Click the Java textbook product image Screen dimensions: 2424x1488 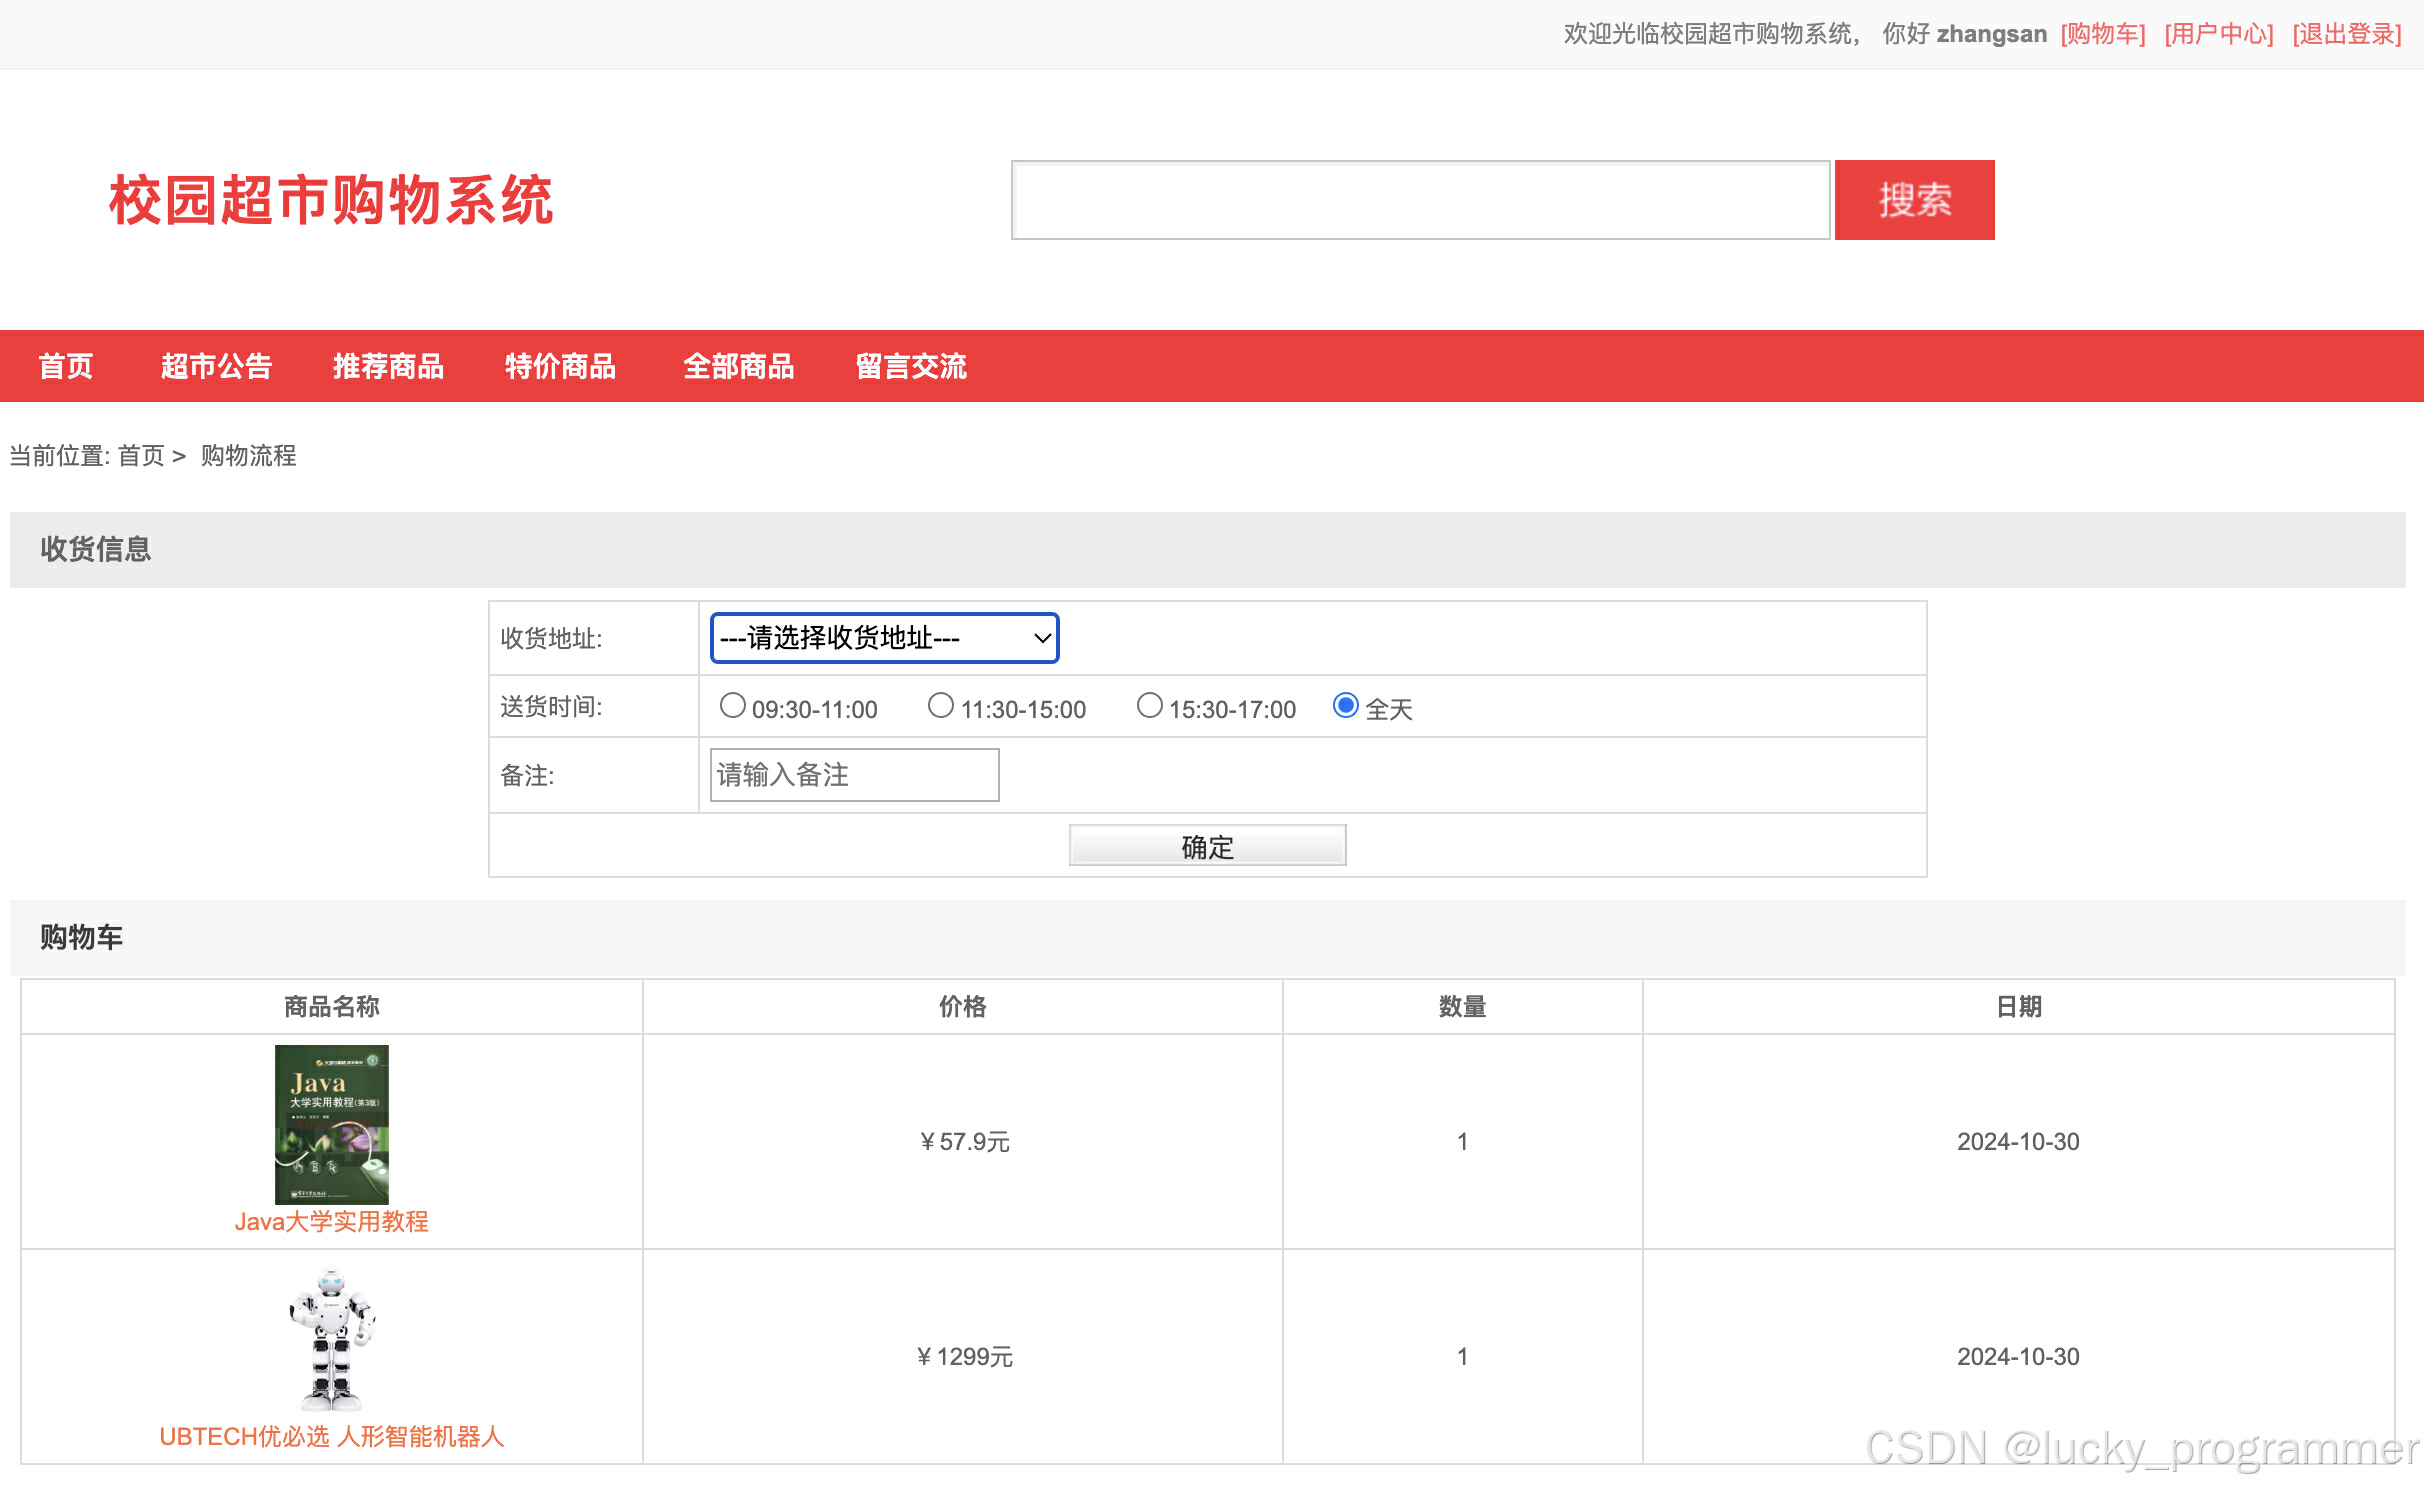click(331, 1123)
